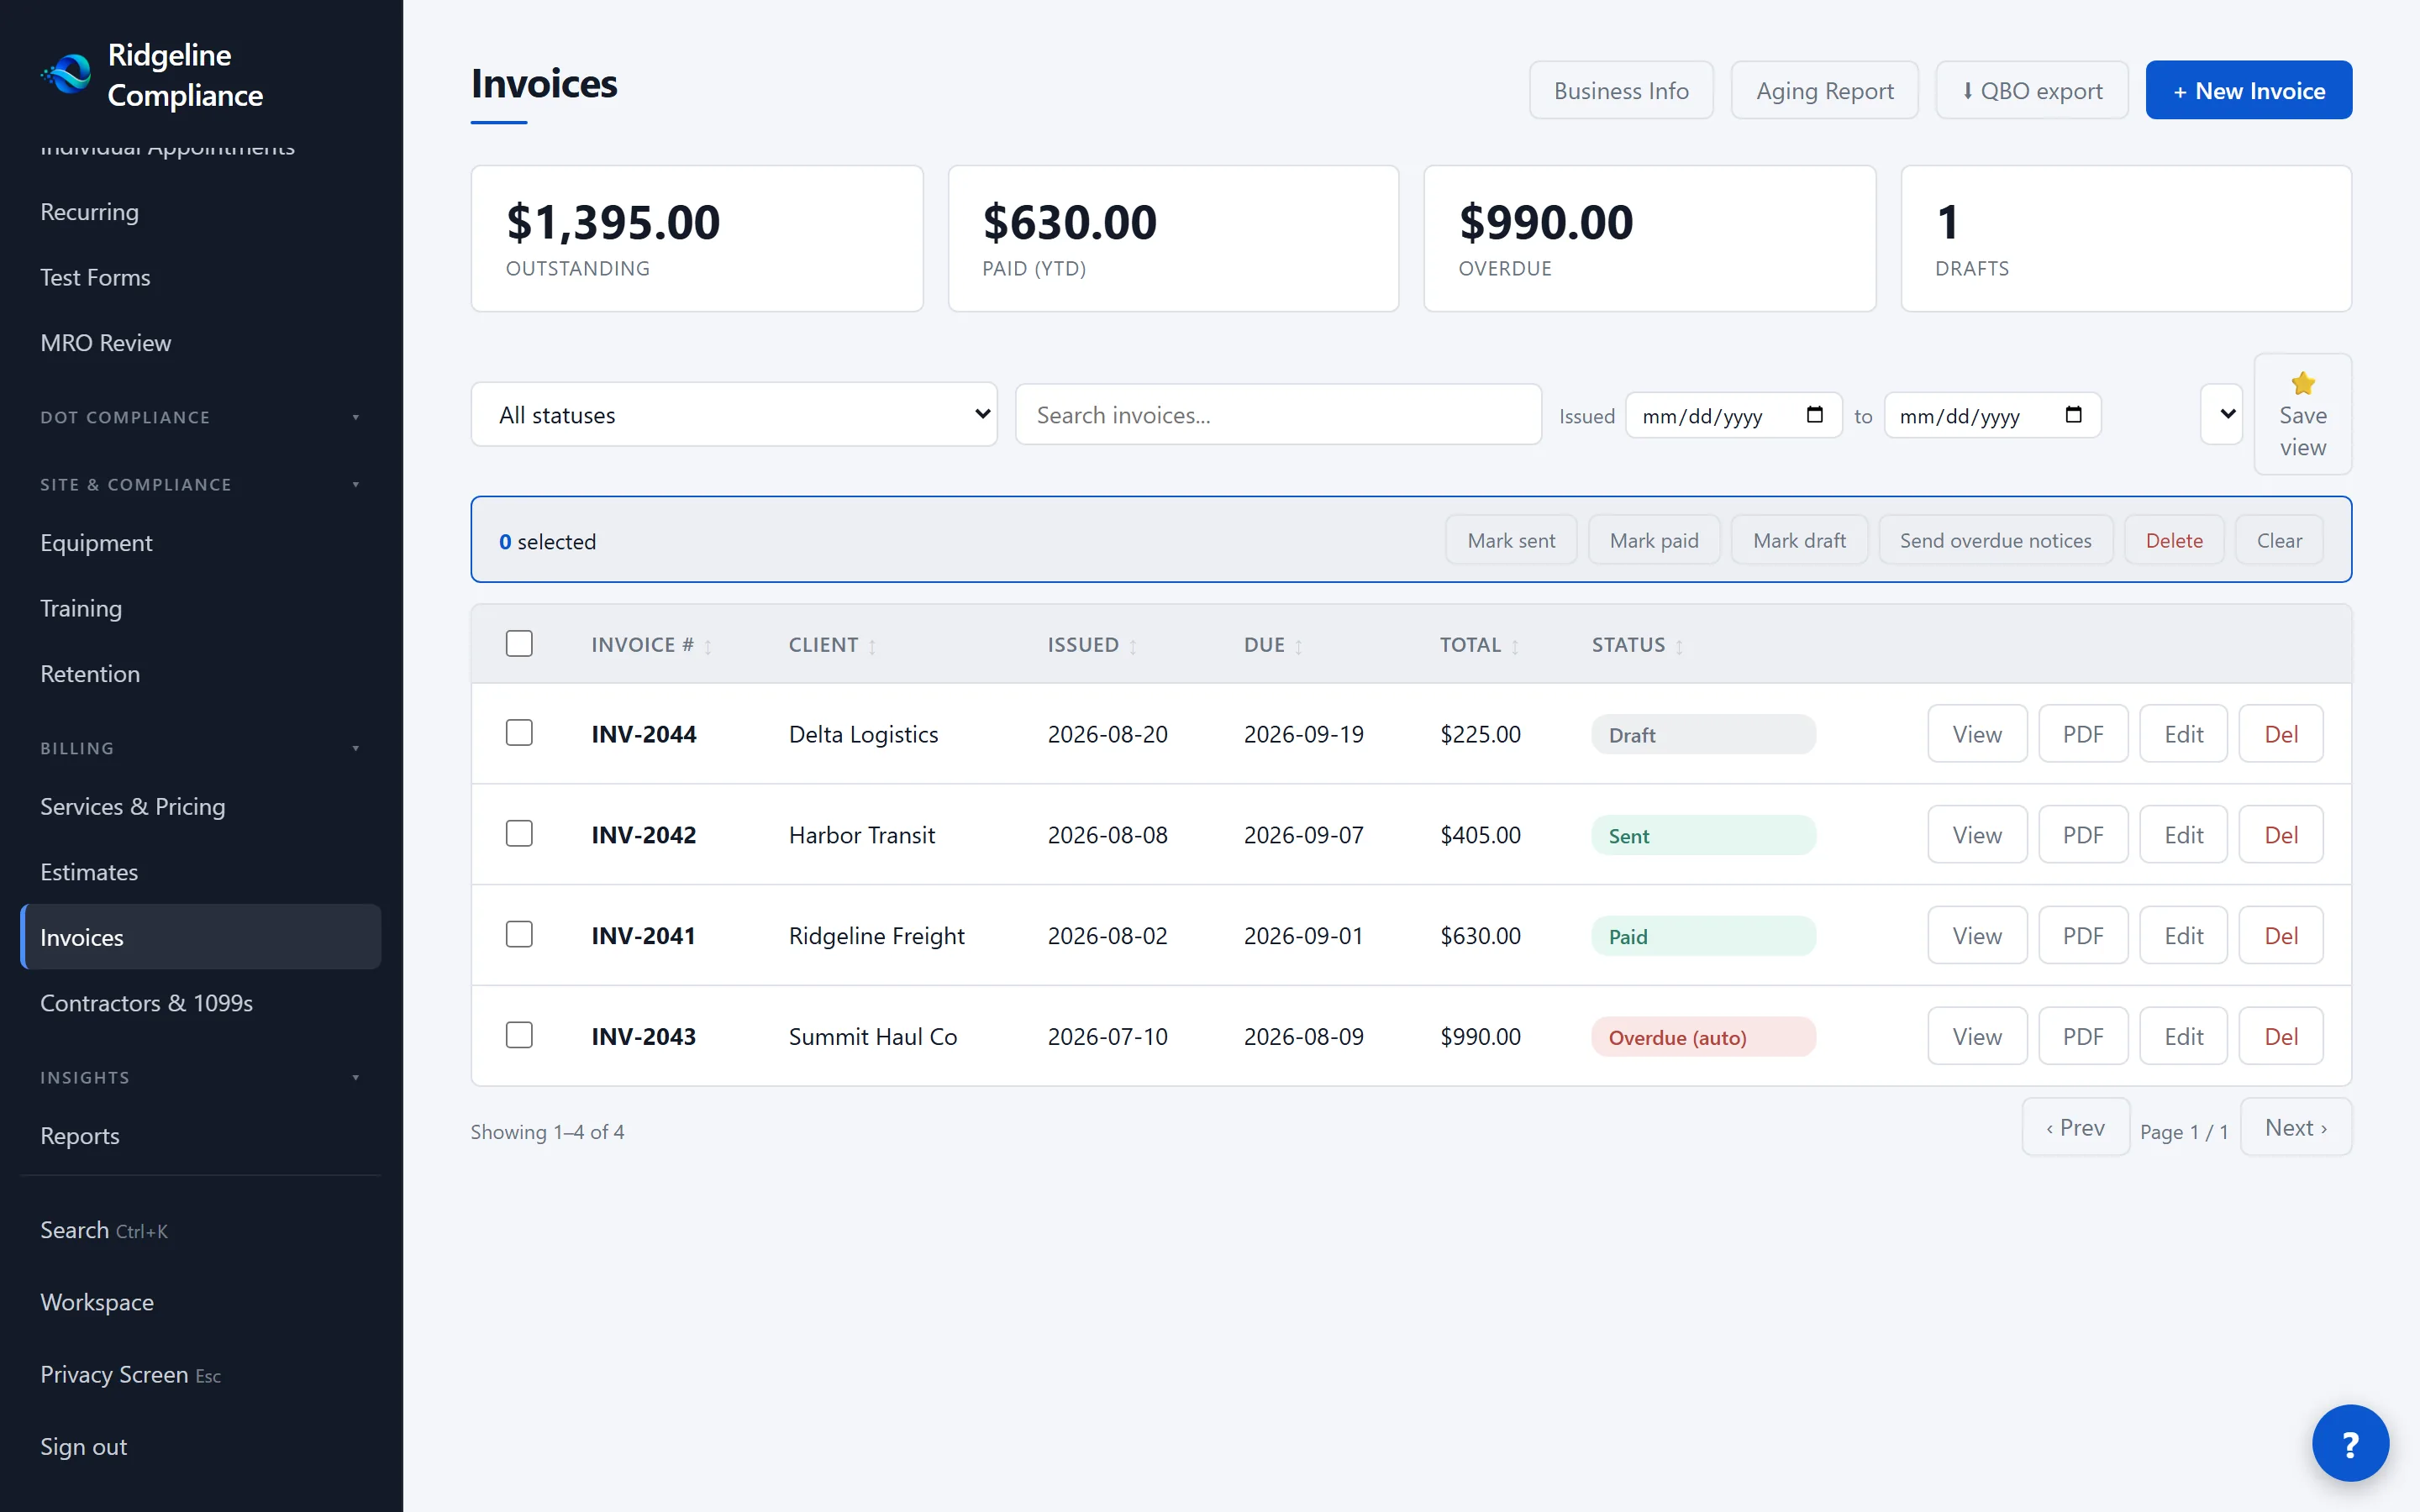
Task: Open Search Ctrl+K in the sidebar
Action: point(200,1230)
